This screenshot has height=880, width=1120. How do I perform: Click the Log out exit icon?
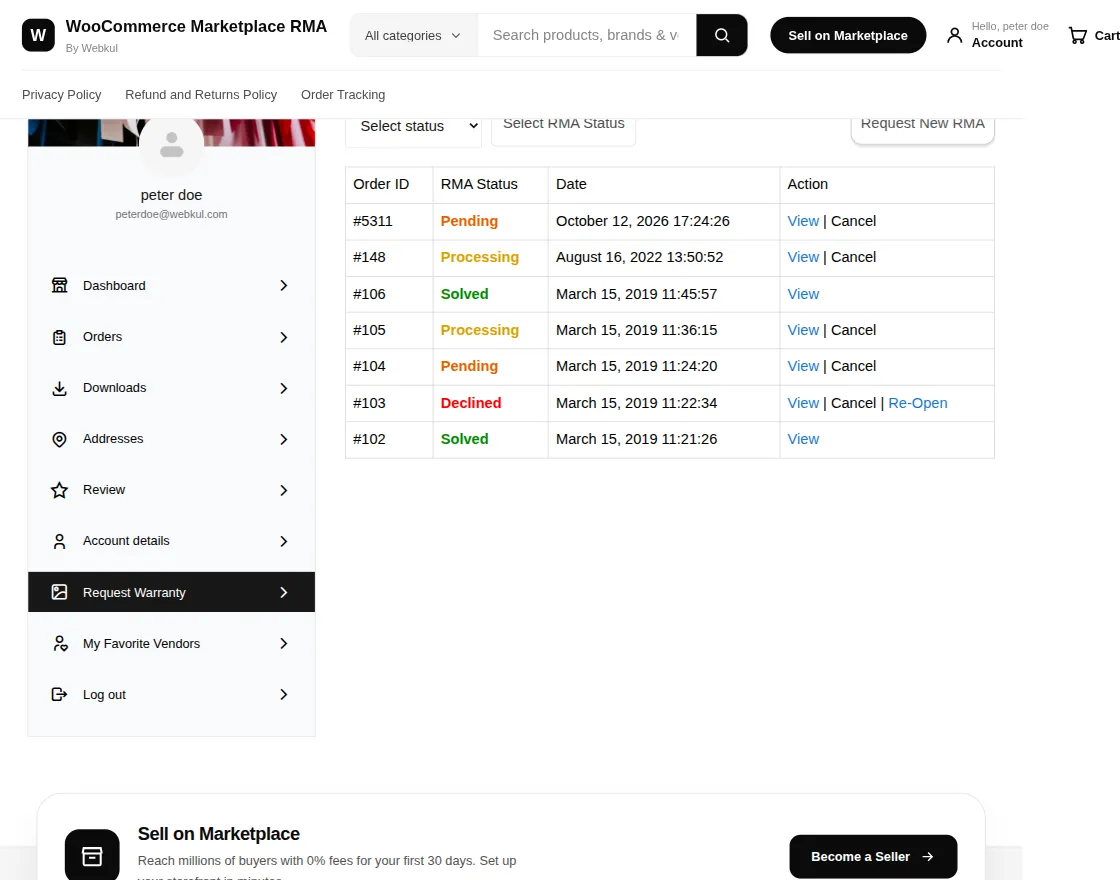tap(59, 694)
